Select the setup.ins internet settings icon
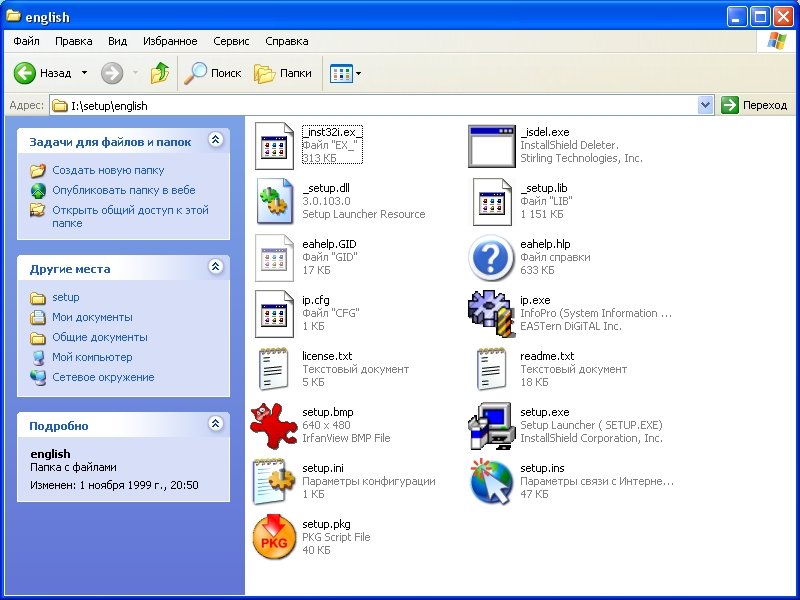The height and width of the screenshot is (600, 800). click(x=491, y=481)
